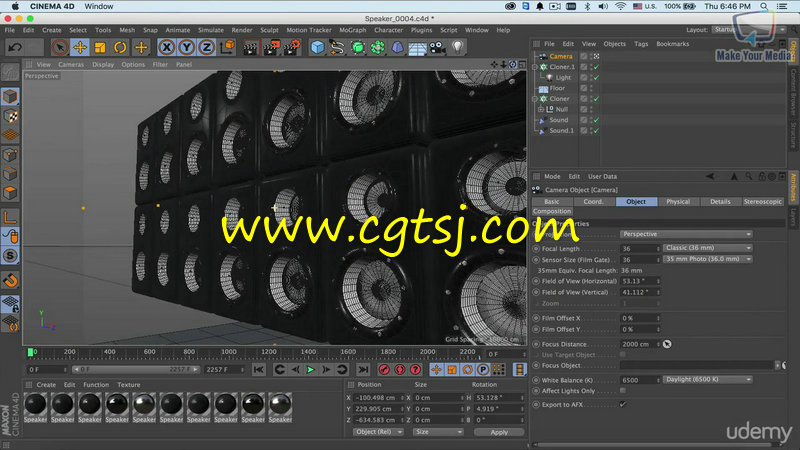Open attribute manager User Data menu
Screen dimensions: 800x450
click(602, 177)
